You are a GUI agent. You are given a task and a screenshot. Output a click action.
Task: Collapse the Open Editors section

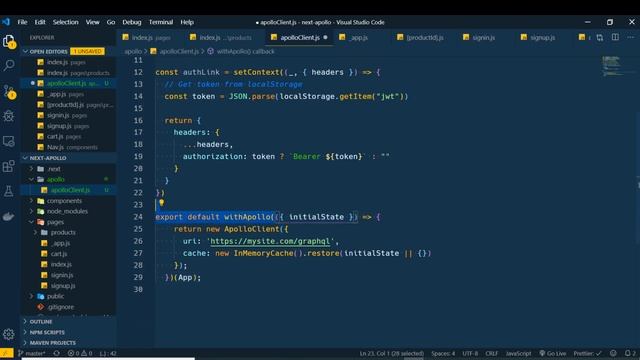tap(25, 51)
